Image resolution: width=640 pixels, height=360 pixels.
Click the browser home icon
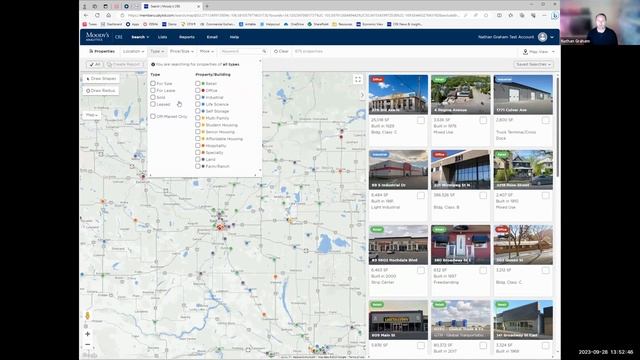point(109,16)
